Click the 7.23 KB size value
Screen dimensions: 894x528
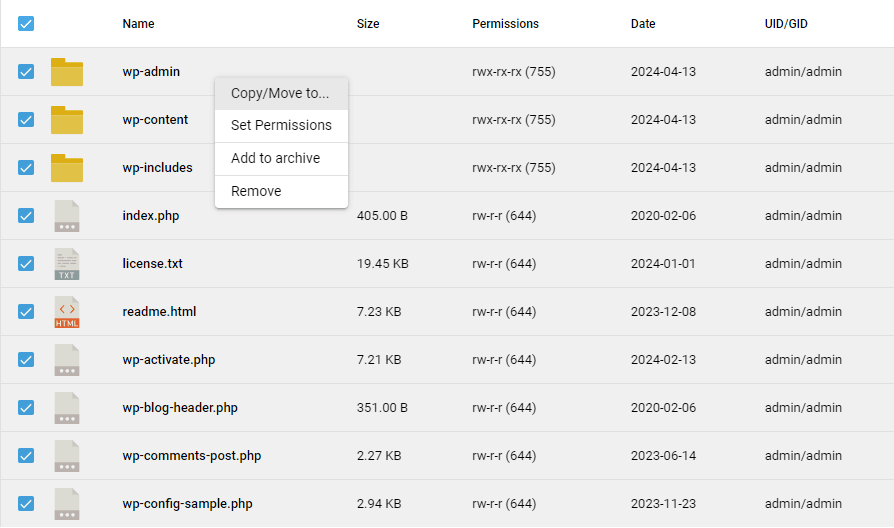(379, 311)
